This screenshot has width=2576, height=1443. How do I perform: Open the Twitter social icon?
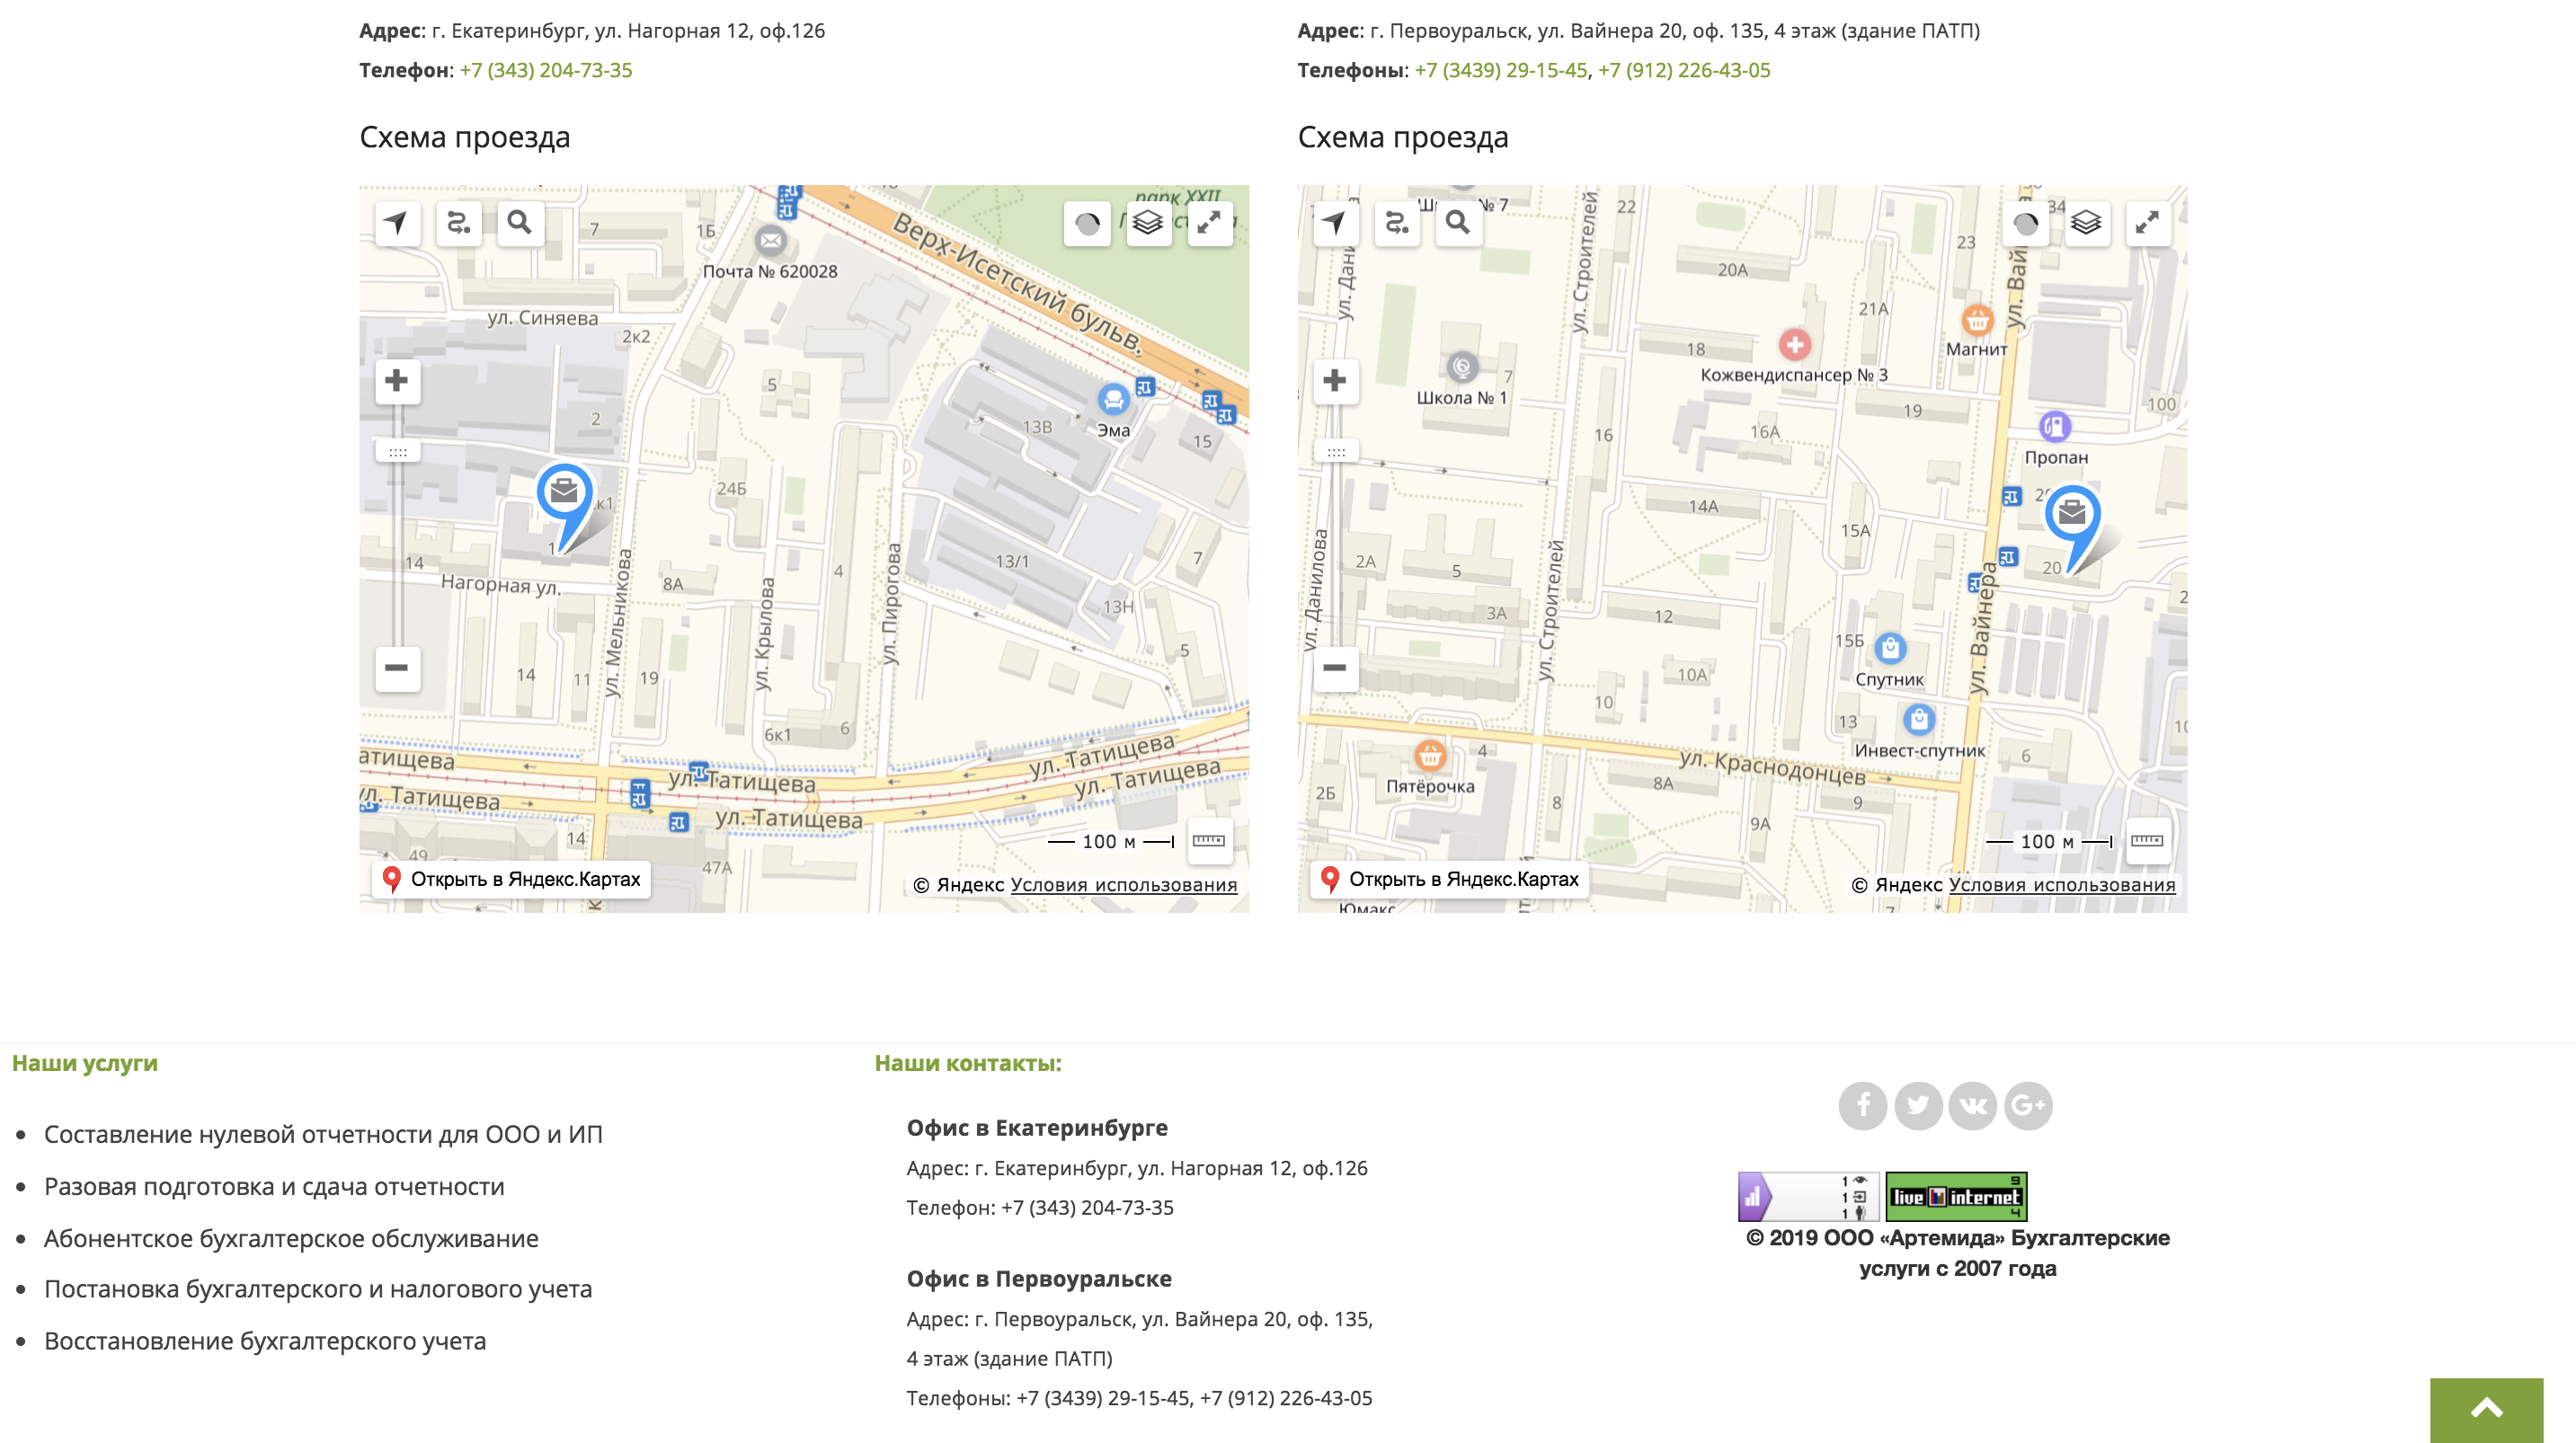point(1917,1105)
